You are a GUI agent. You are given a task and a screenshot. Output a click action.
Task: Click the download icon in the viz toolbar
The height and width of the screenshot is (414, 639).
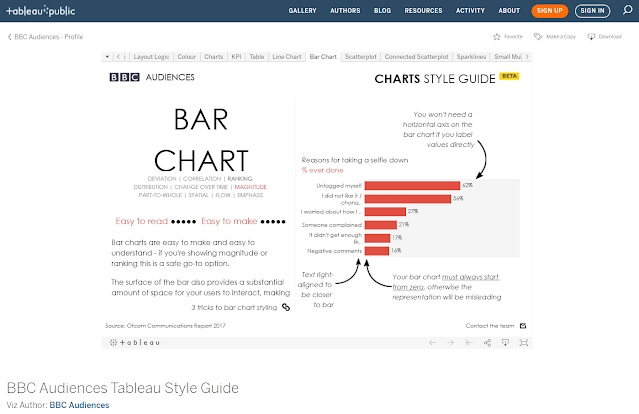click(x=505, y=343)
